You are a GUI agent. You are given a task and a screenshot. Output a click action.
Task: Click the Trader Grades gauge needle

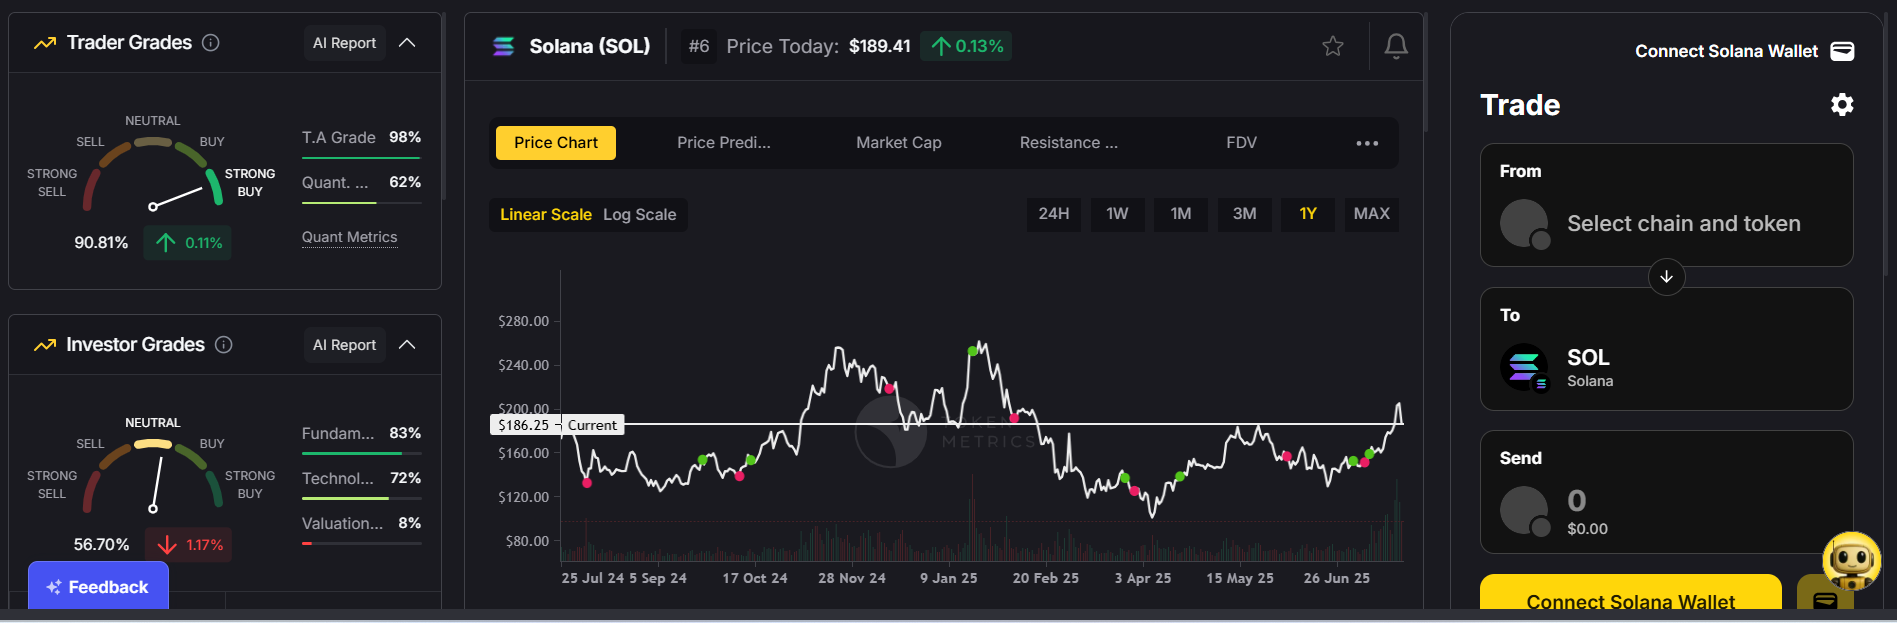[x=177, y=197]
